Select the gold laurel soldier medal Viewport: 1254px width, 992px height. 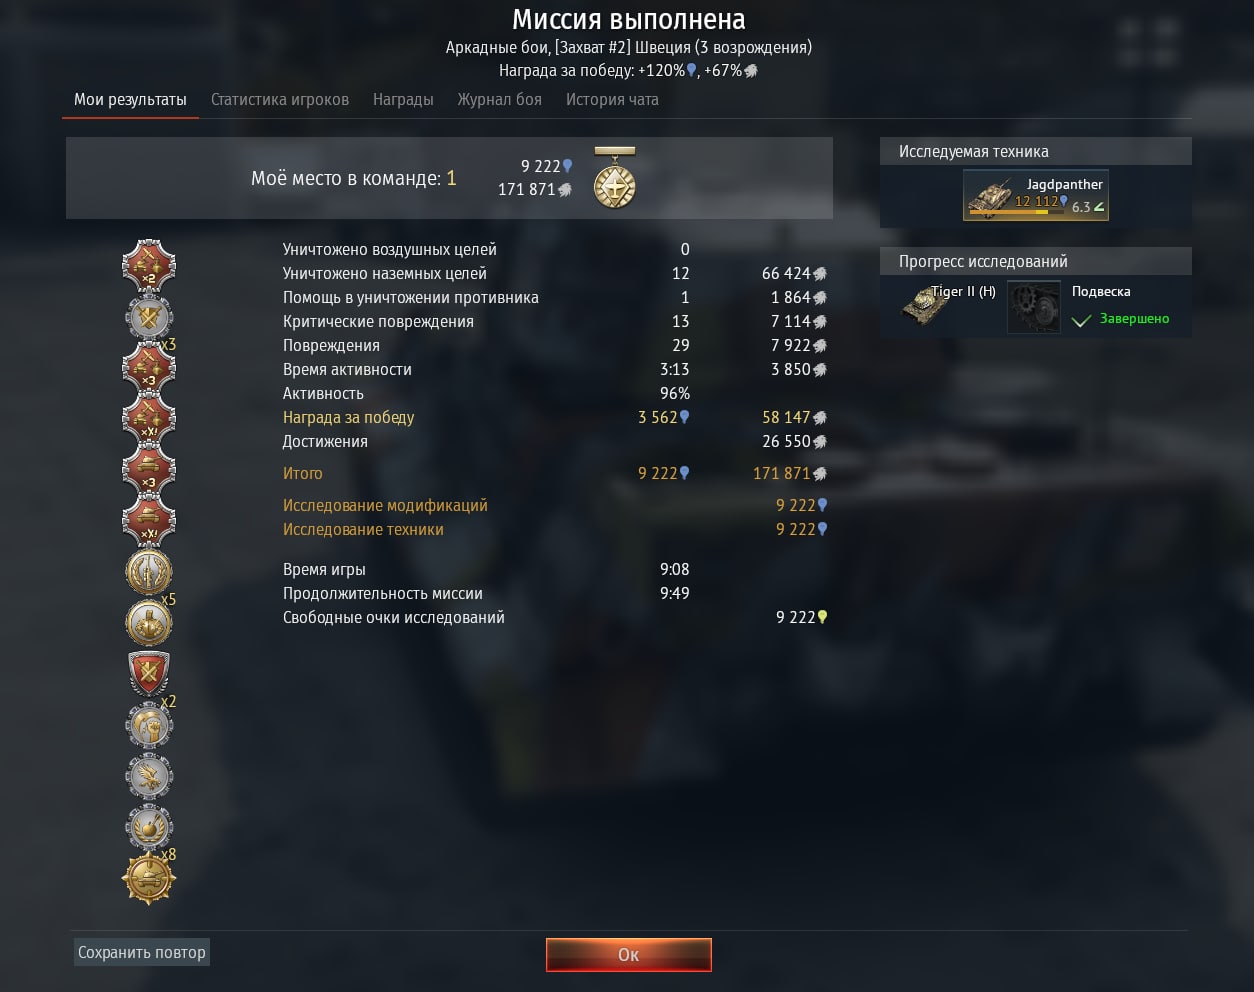pos(149,572)
